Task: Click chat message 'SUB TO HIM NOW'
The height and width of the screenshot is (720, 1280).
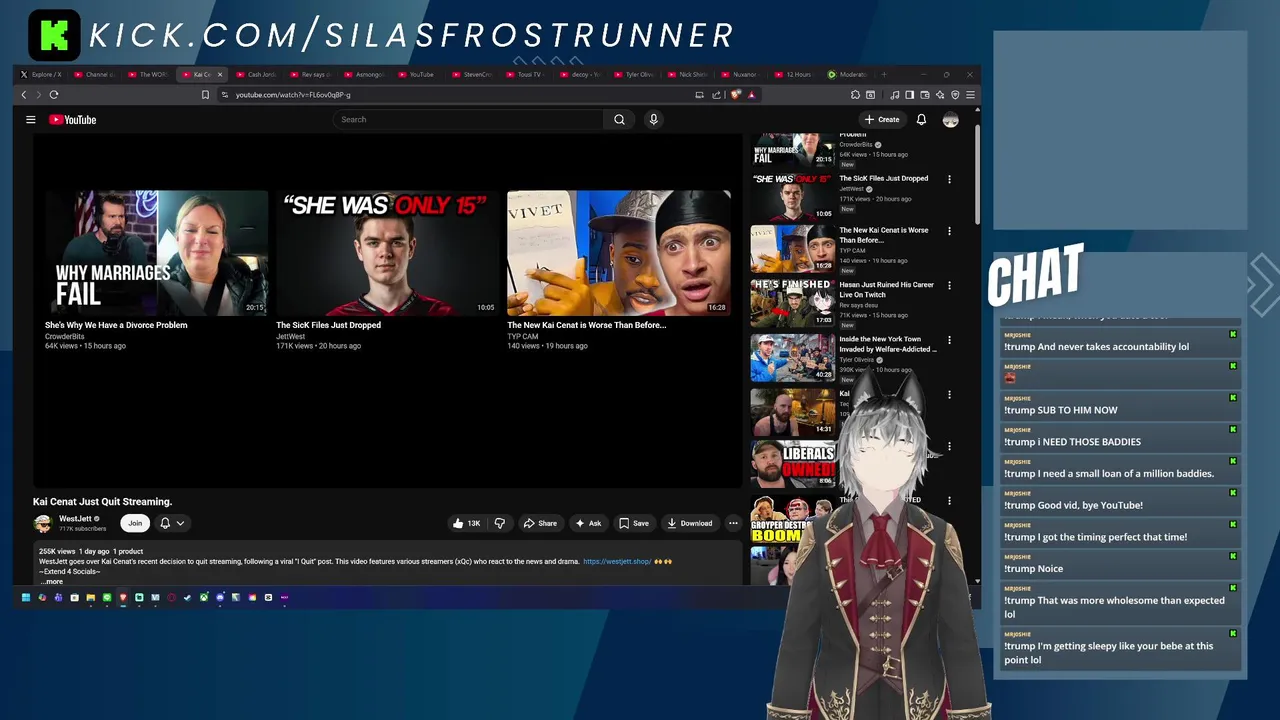Action: click(x=1061, y=410)
